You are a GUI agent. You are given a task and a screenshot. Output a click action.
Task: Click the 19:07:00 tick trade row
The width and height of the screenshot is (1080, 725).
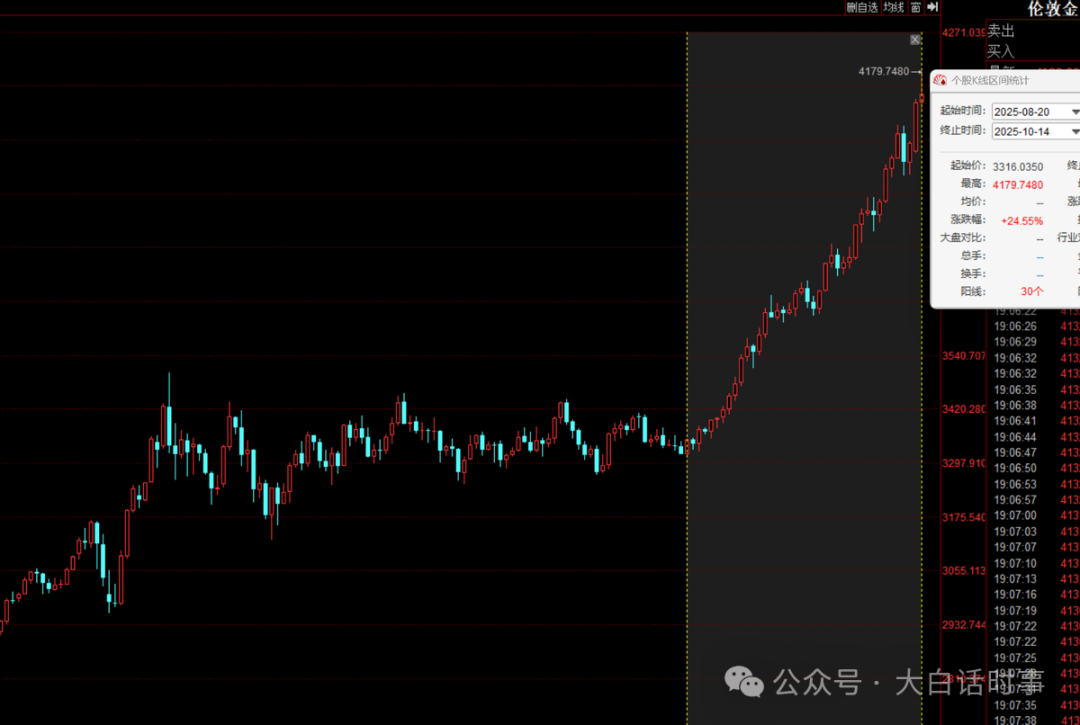1015,515
